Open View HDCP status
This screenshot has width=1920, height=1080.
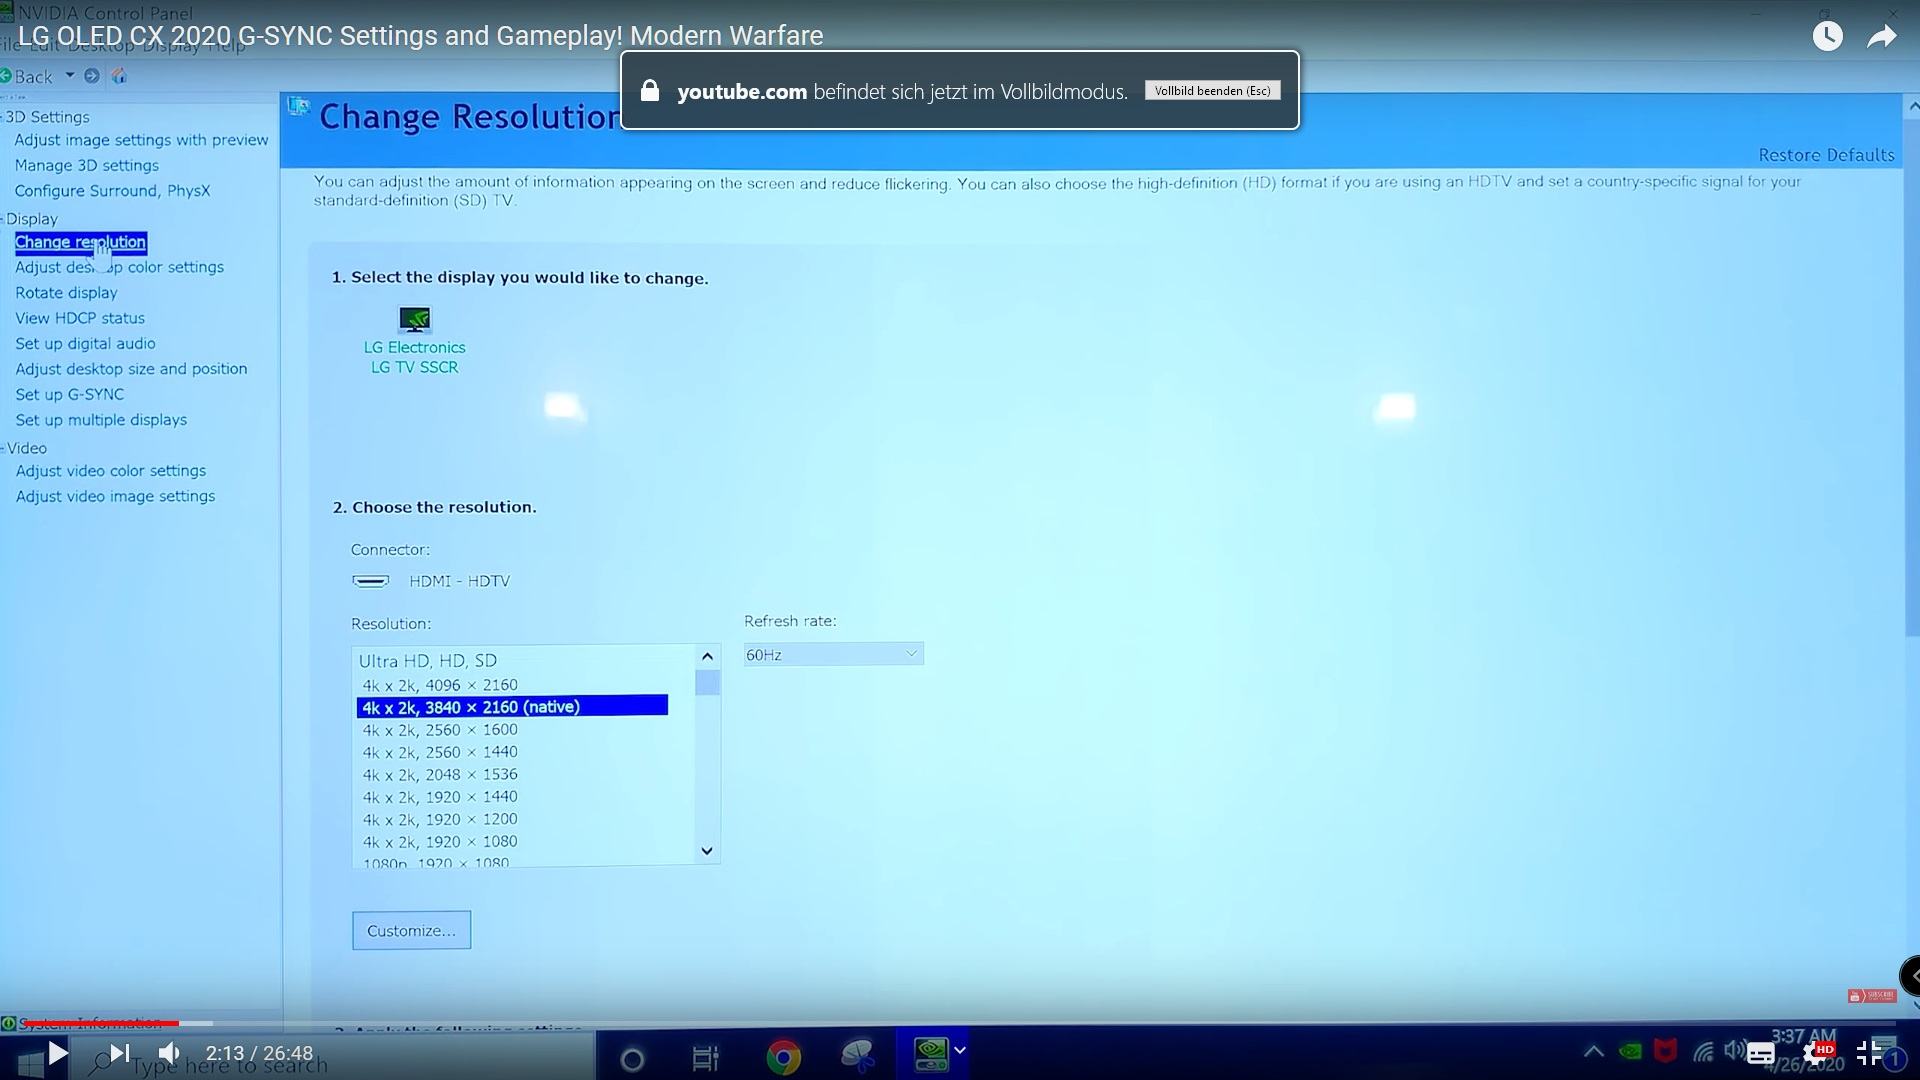[x=80, y=318]
